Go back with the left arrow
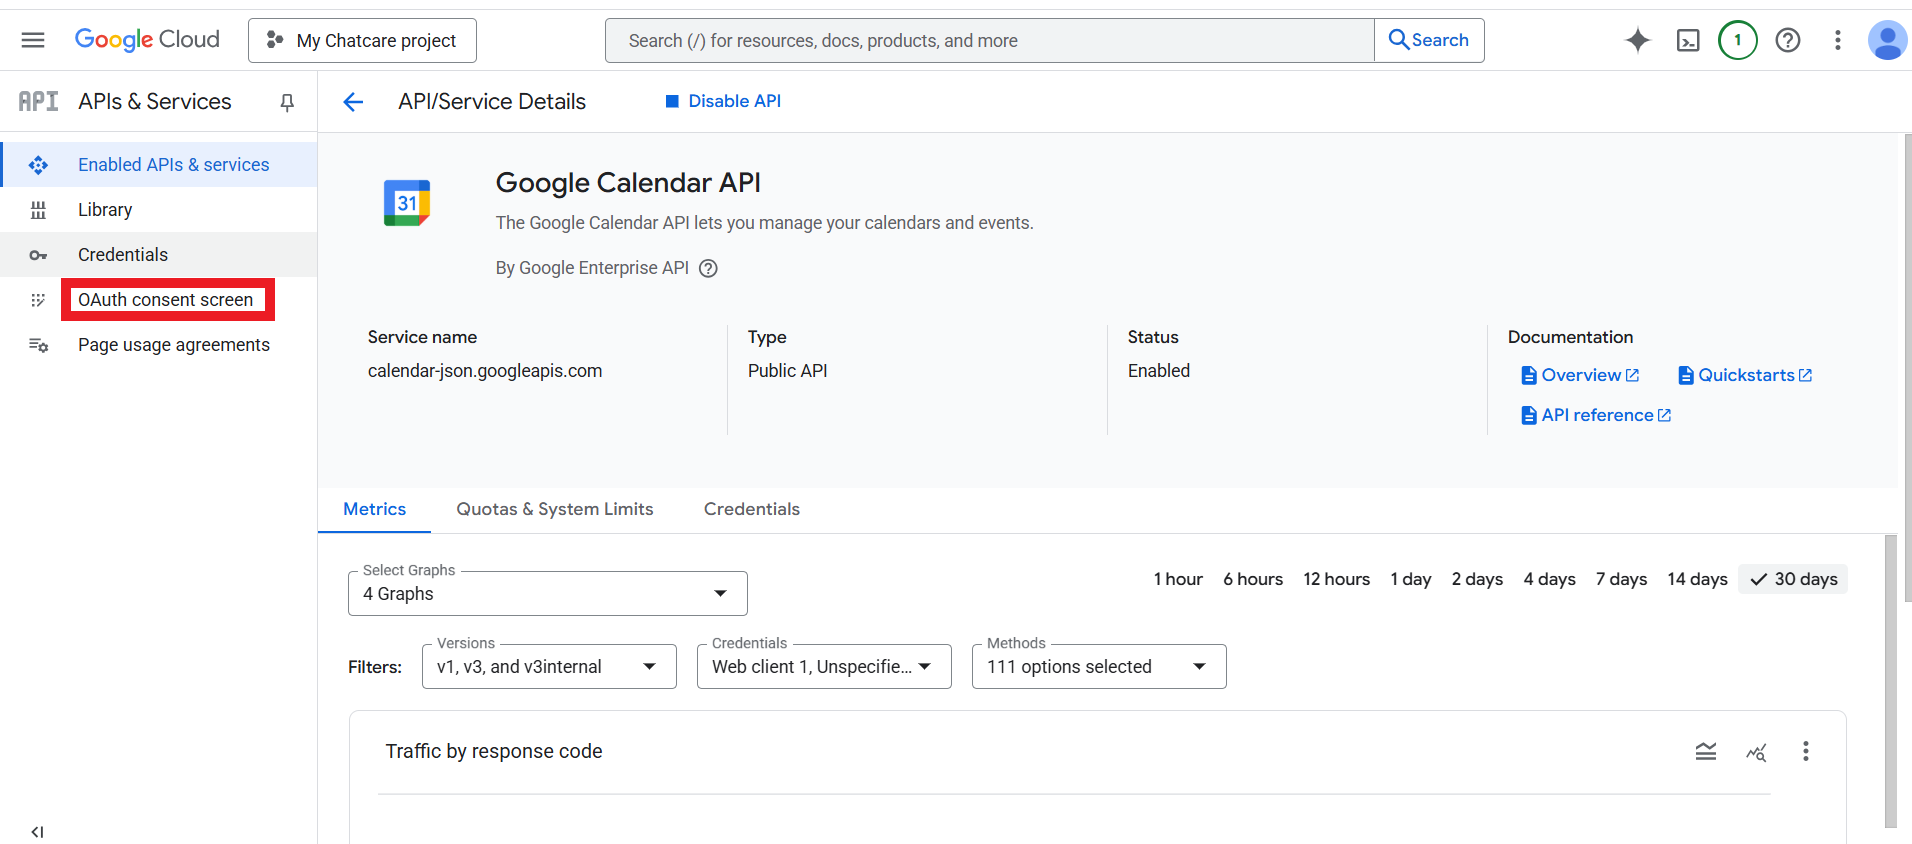This screenshot has height=844, width=1912. pyautogui.click(x=353, y=102)
